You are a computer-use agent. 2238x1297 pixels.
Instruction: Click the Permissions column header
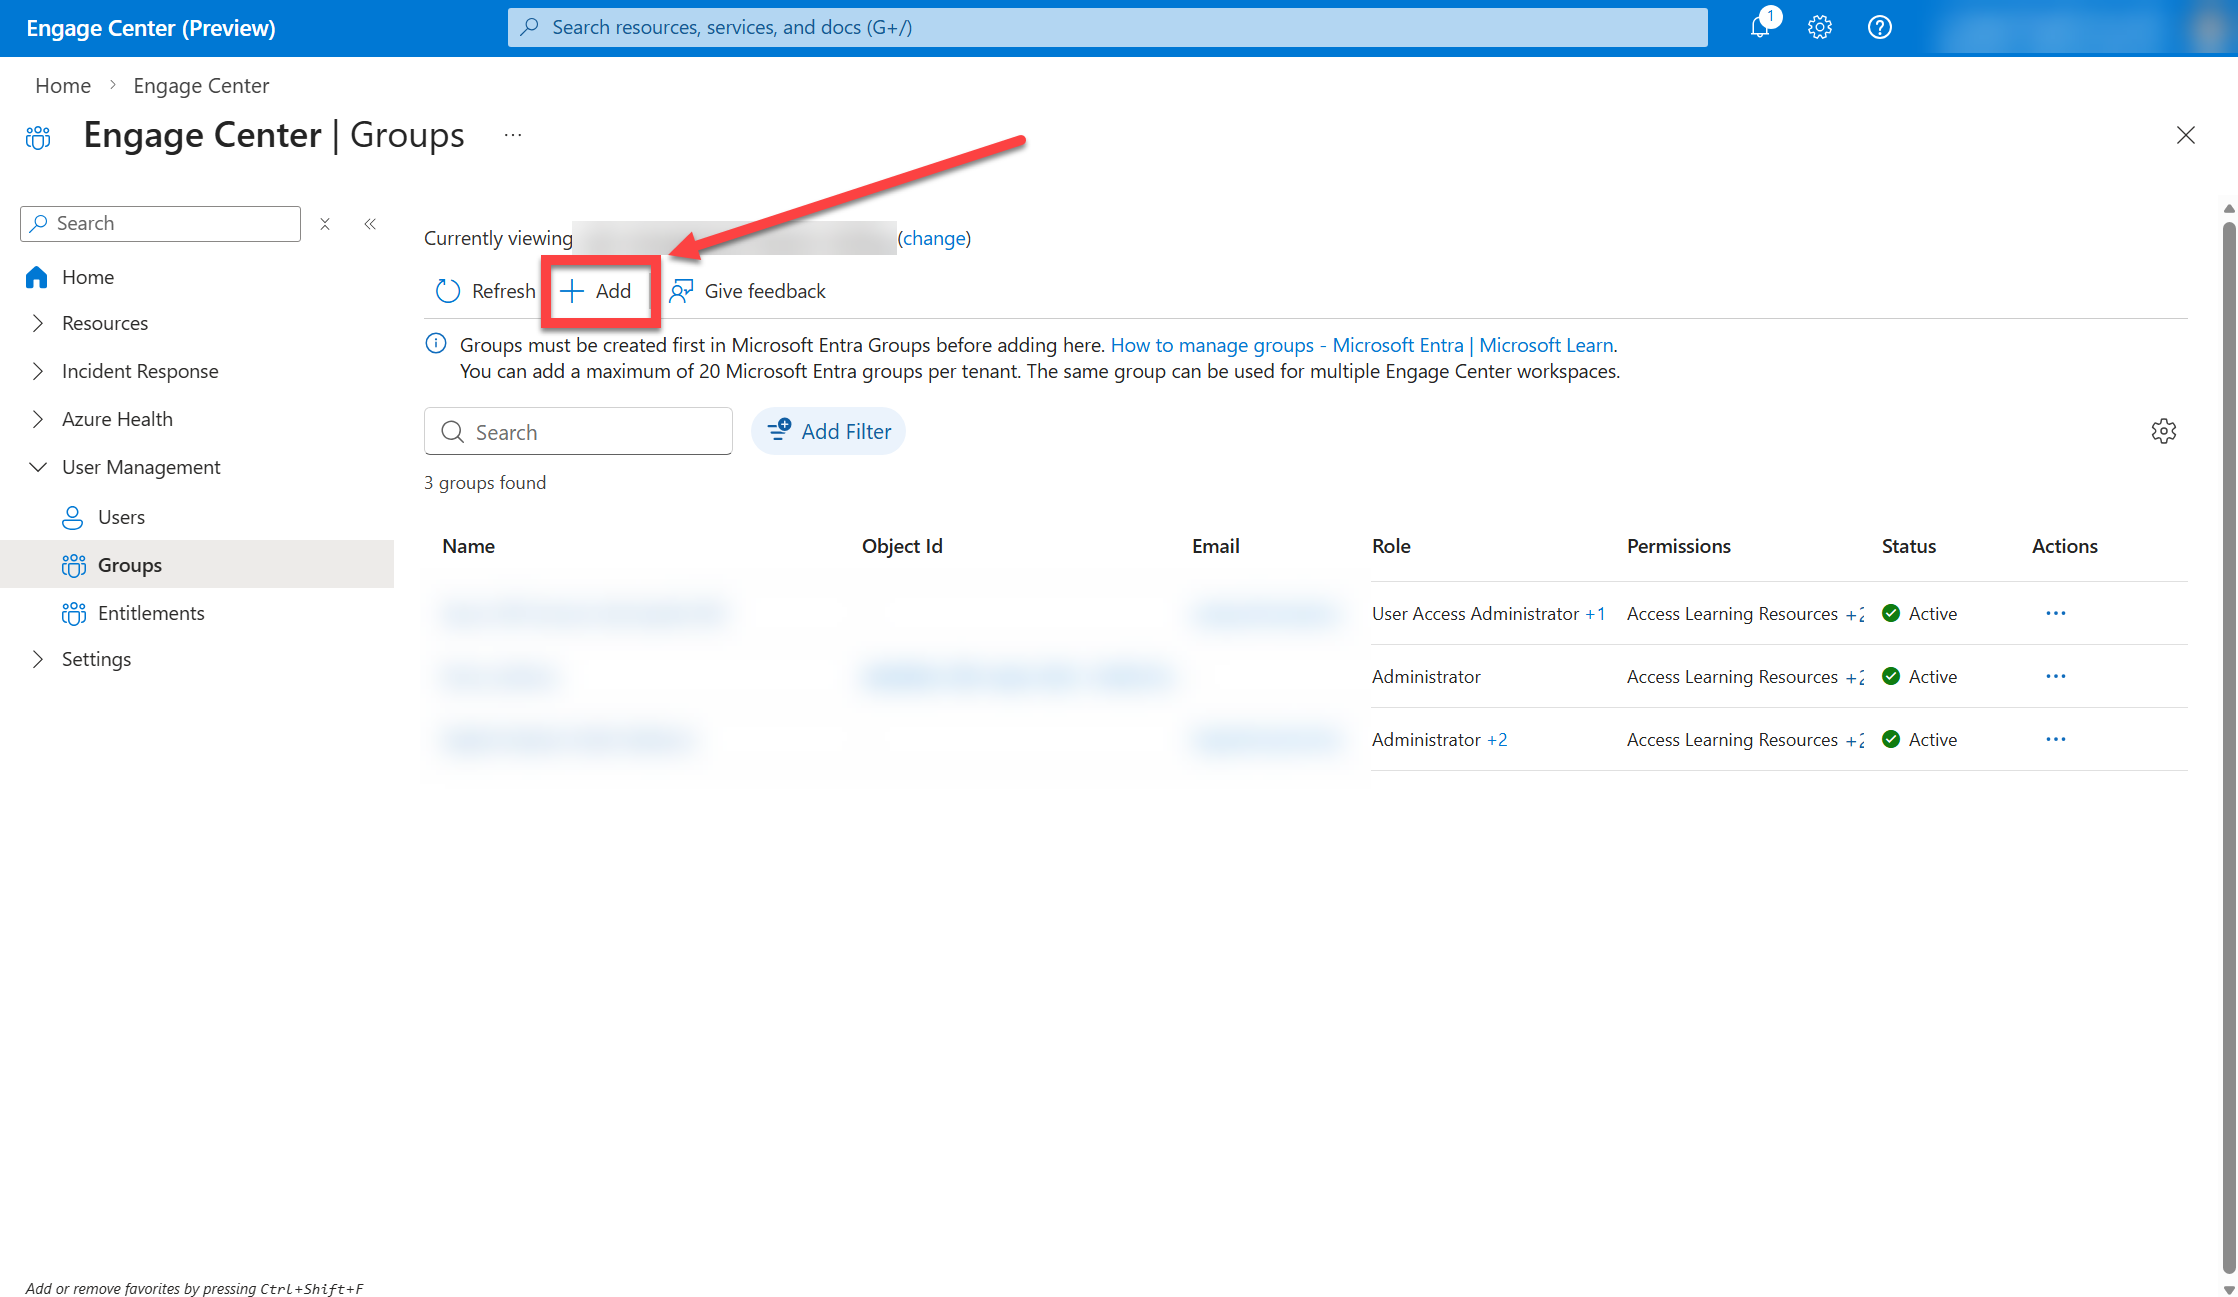1679,546
